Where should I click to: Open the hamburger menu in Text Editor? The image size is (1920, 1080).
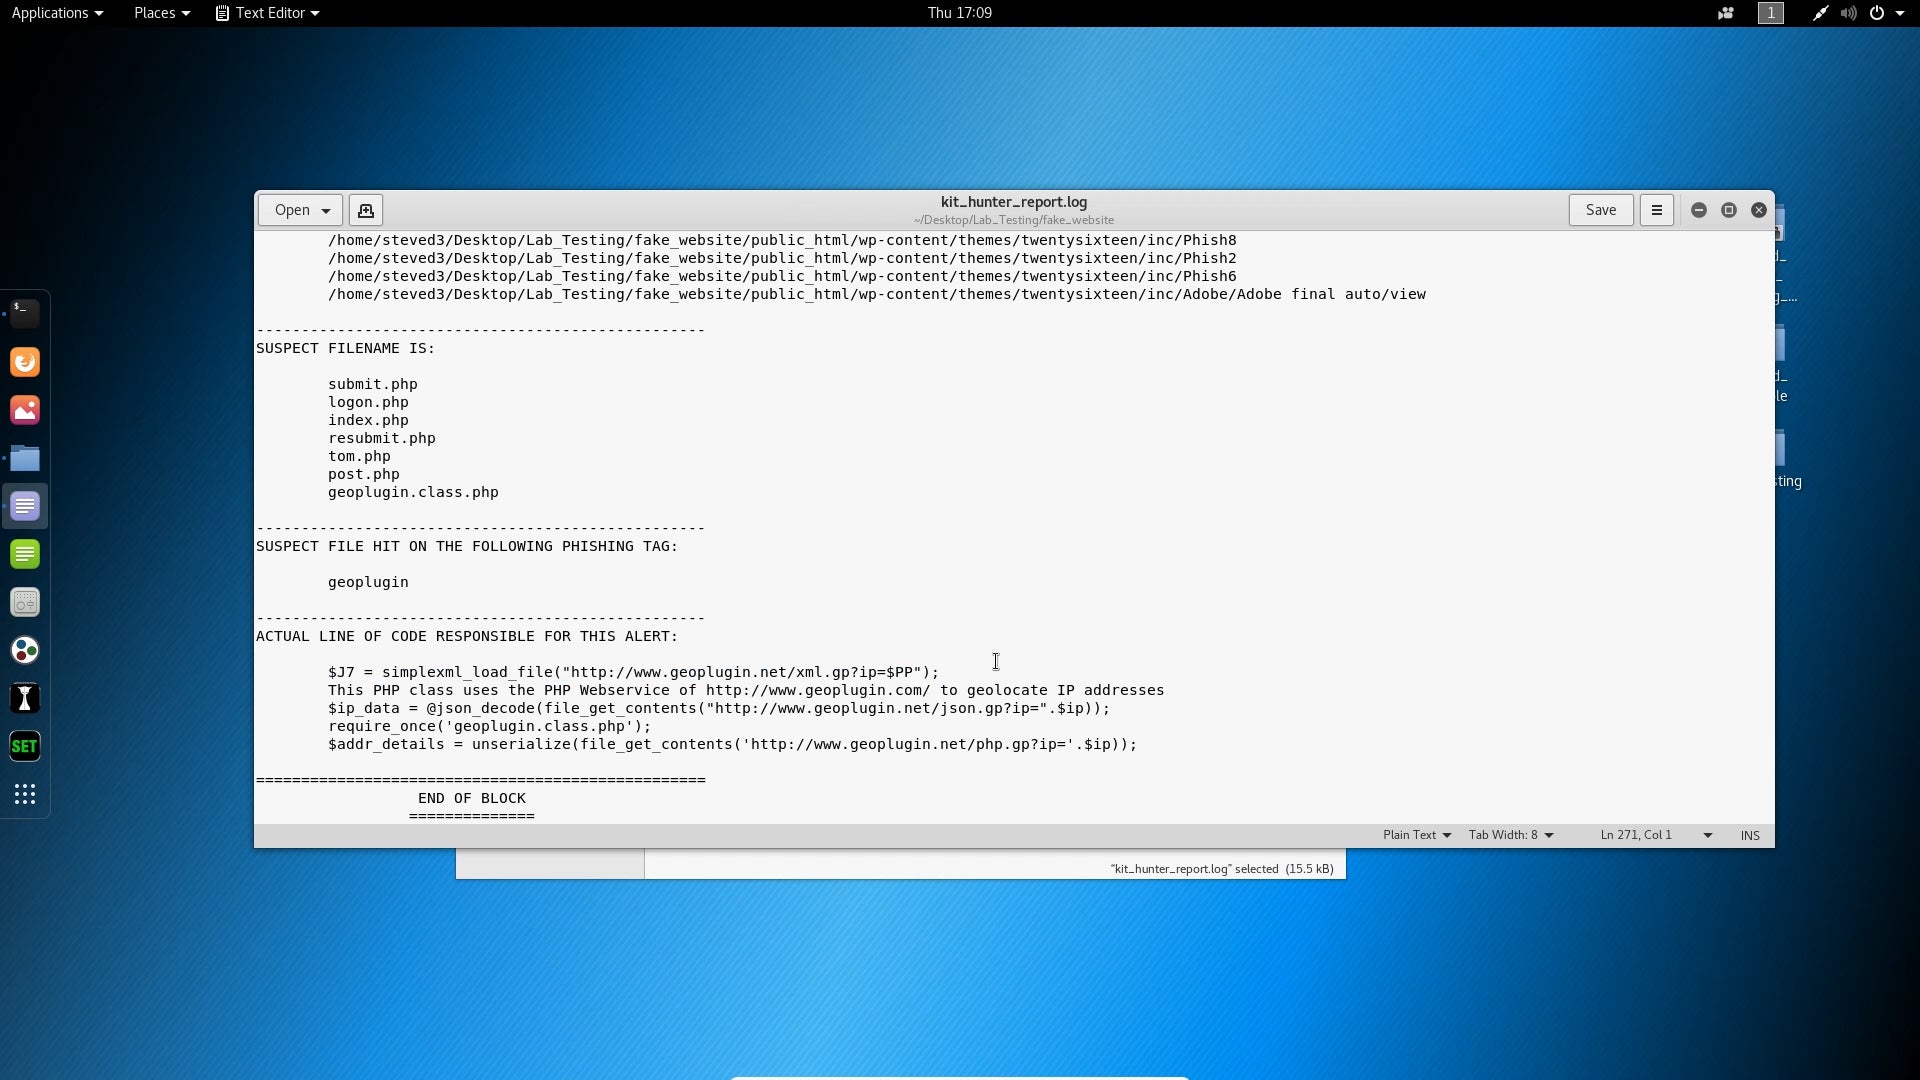pos(1656,210)
